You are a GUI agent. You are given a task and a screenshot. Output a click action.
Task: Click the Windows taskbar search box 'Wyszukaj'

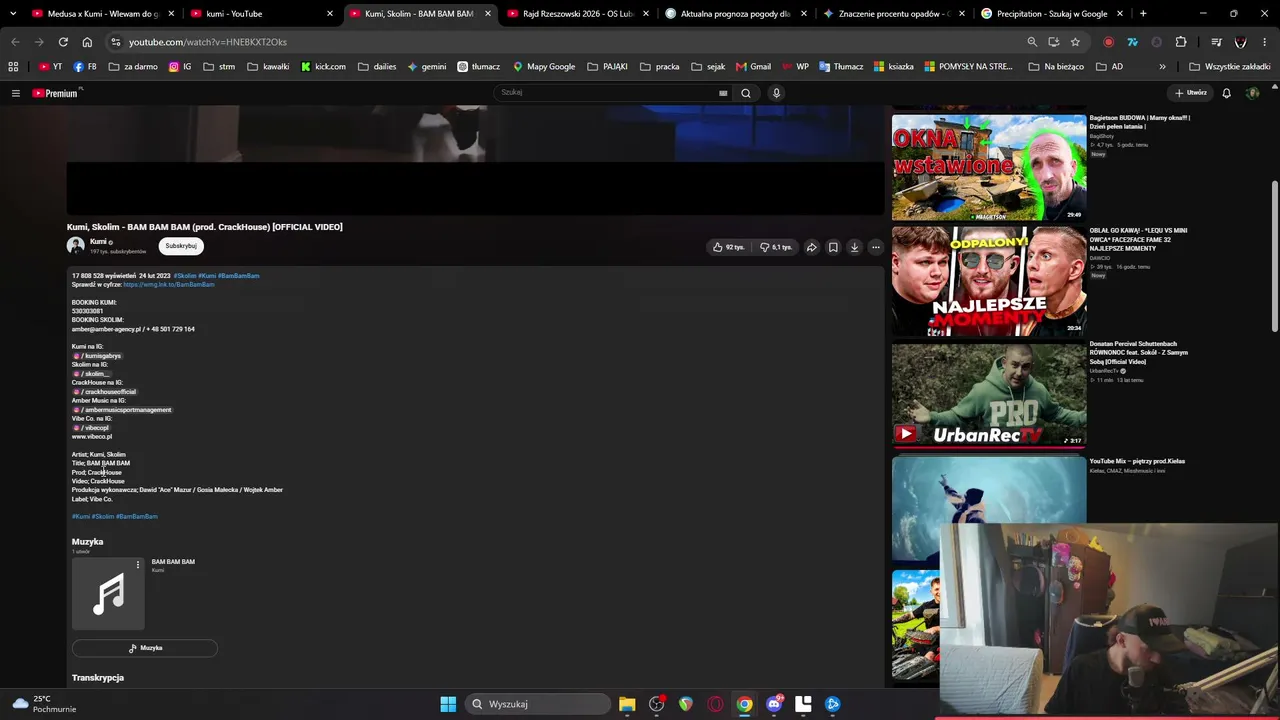click(x=540, y=704)
